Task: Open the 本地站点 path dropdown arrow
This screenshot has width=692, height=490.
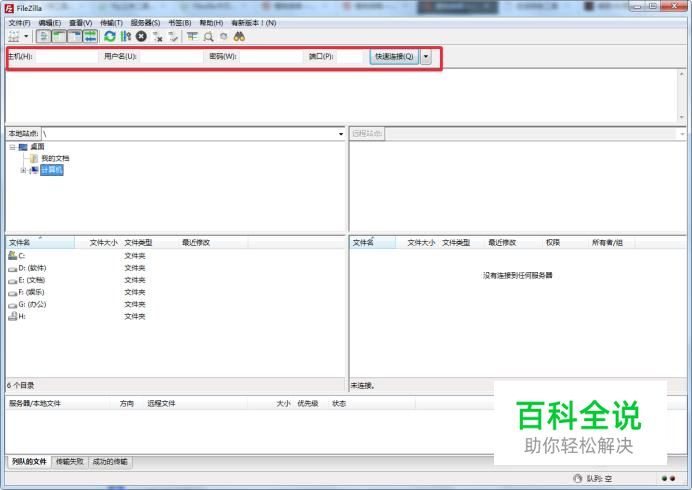Action: (341, 134)
